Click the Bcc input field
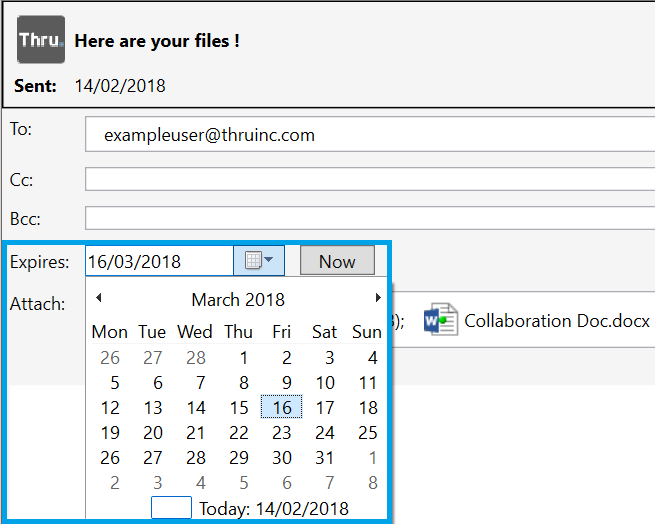The image size is (655, 524). coord(370,218)
